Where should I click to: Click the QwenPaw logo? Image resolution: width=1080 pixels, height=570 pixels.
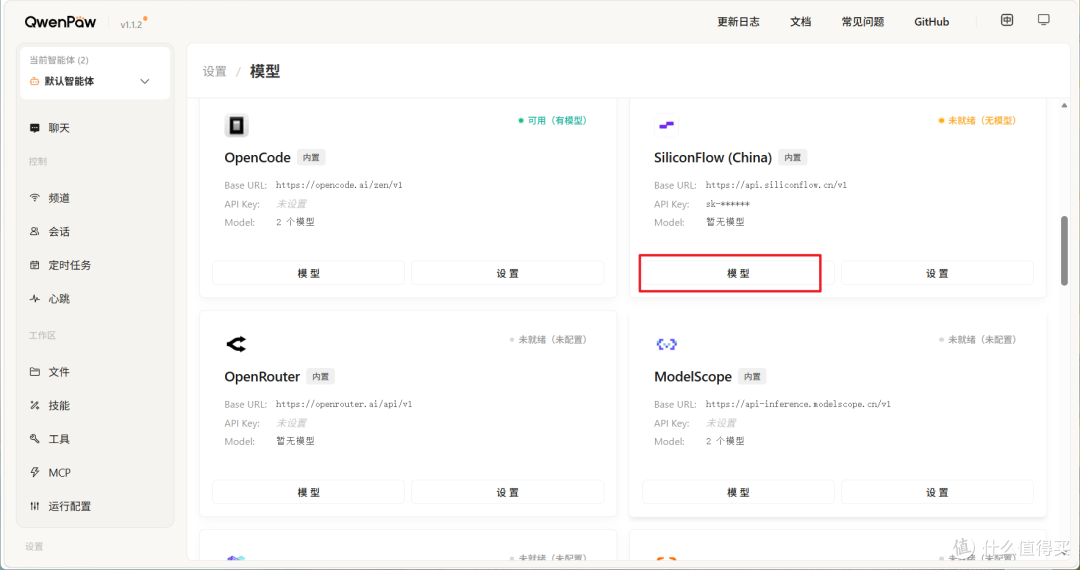pyautogui.click(x=61, y=22)
